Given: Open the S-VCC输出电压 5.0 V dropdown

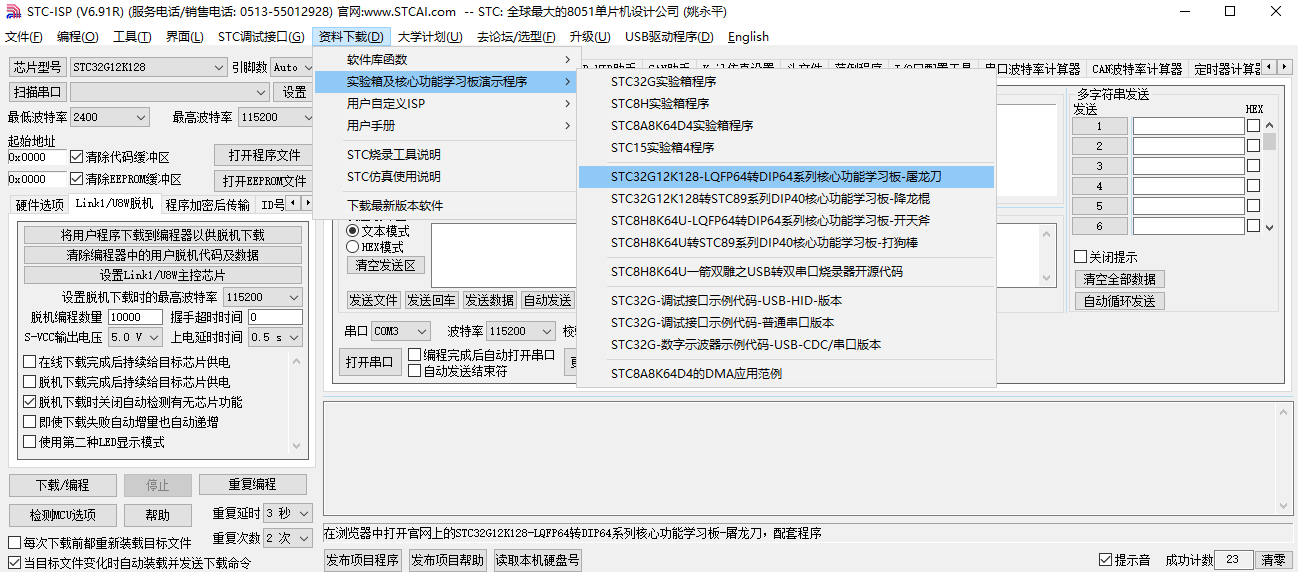Looking at the screenshot, I should point(135,337).
